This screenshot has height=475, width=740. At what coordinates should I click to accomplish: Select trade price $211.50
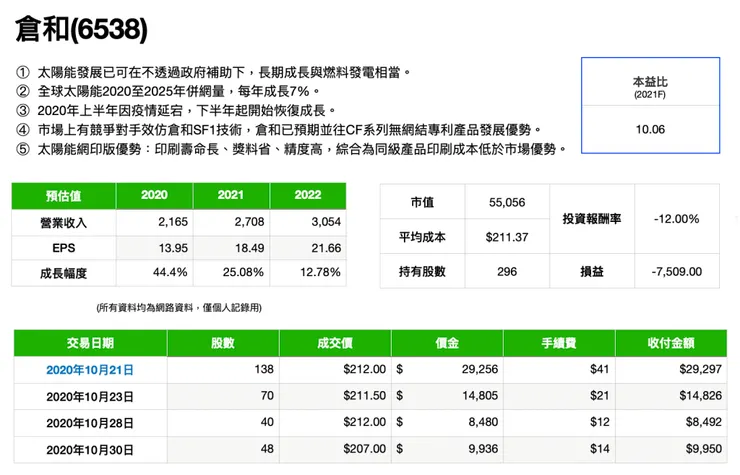coord(364,395)
